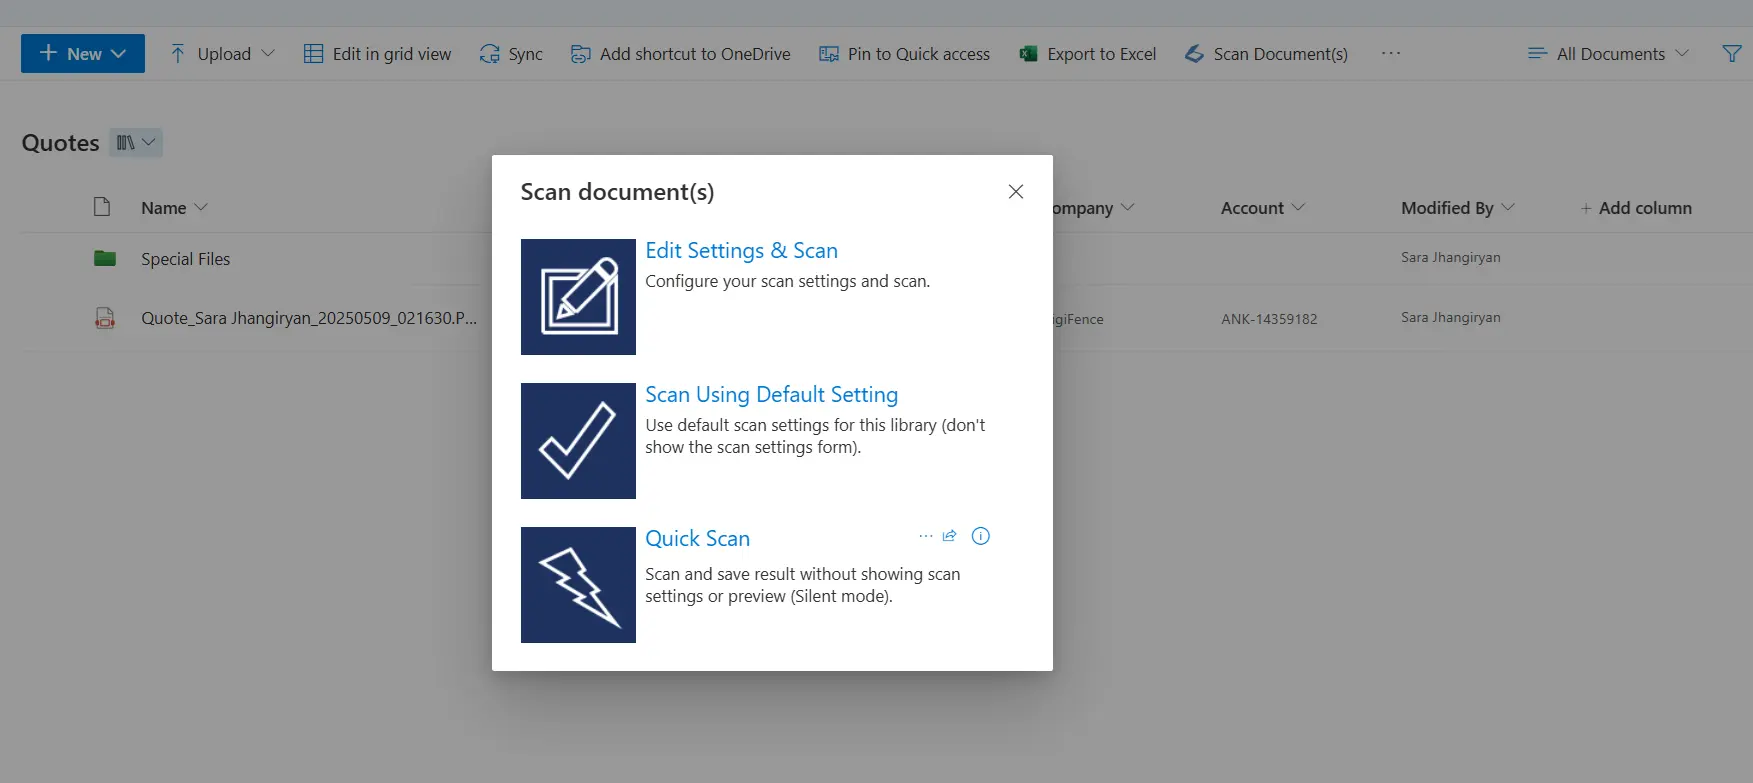Click Pin to Quick access

coord(904,54)
